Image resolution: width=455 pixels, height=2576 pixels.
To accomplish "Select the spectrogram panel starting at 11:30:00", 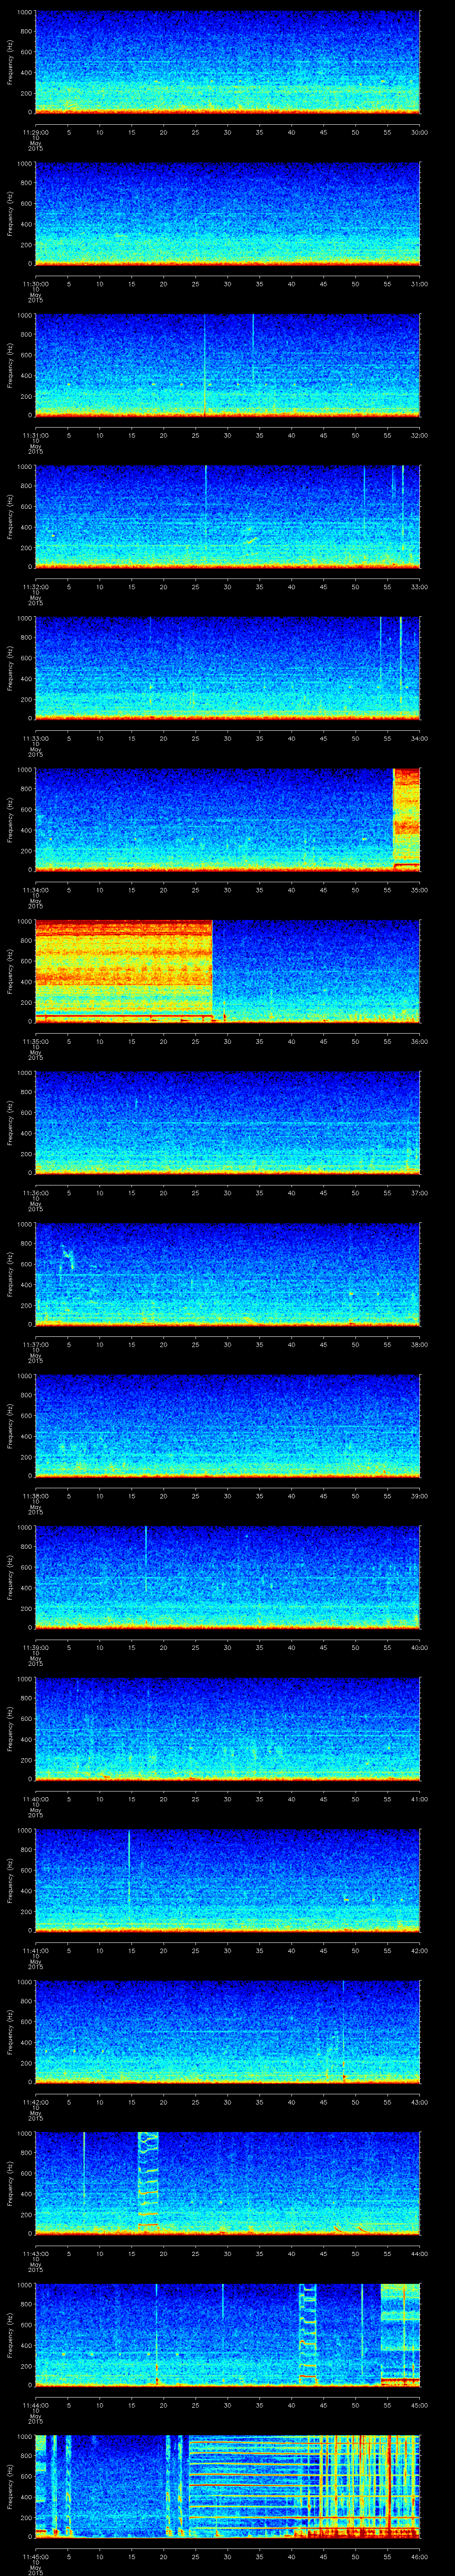I will [x=227, y=214].
